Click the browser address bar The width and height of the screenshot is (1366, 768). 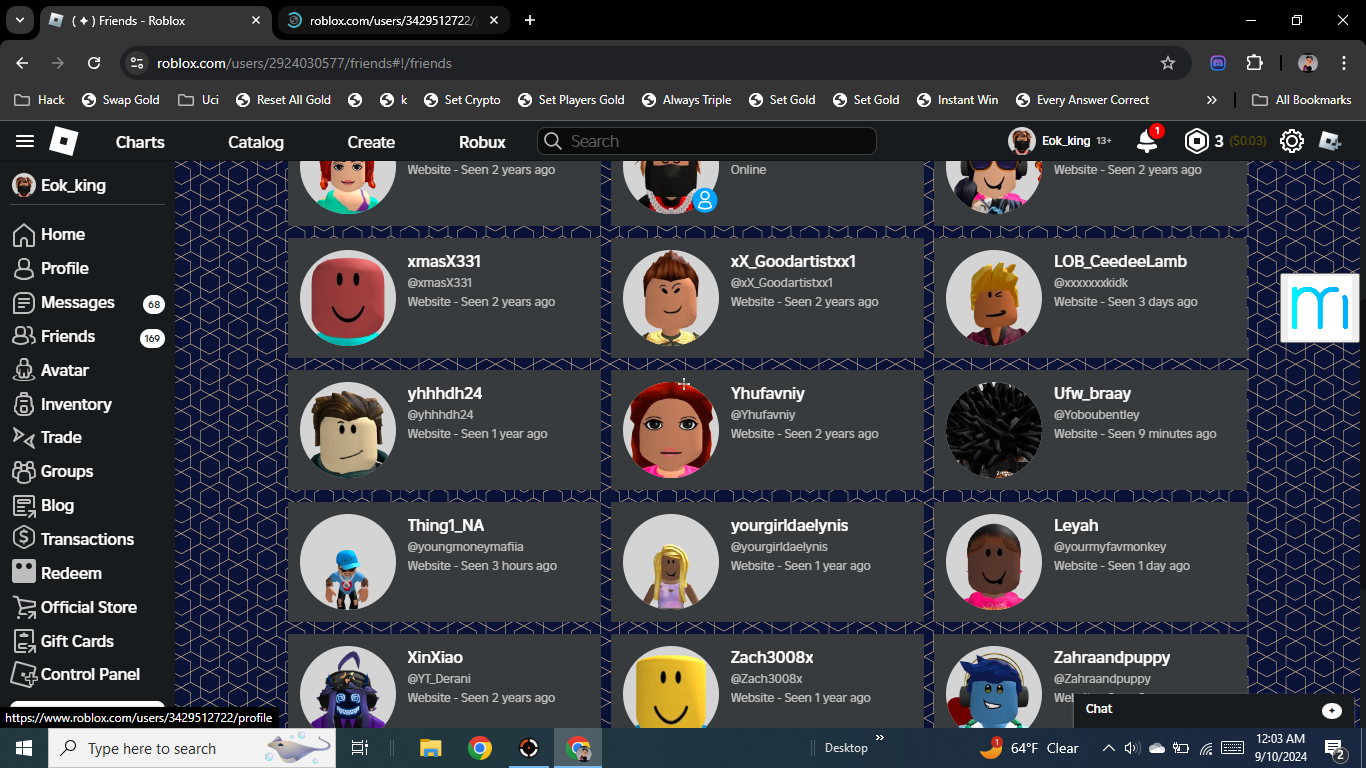tap(655, 63)
